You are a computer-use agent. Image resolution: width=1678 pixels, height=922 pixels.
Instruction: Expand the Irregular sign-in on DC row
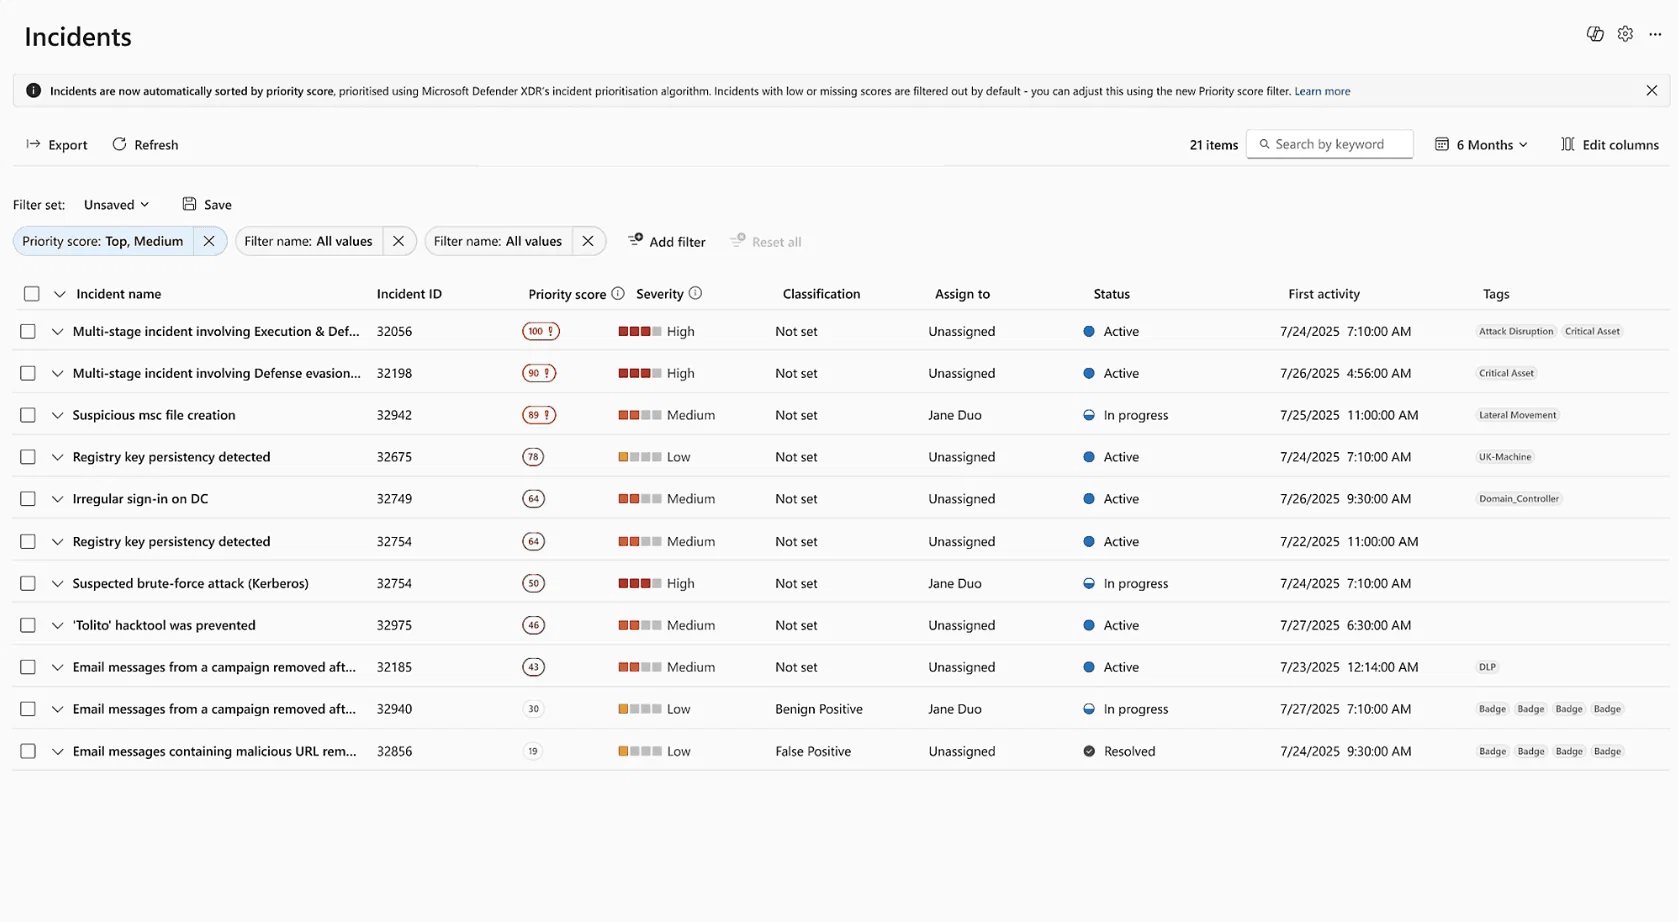click(x=57, y=500)
